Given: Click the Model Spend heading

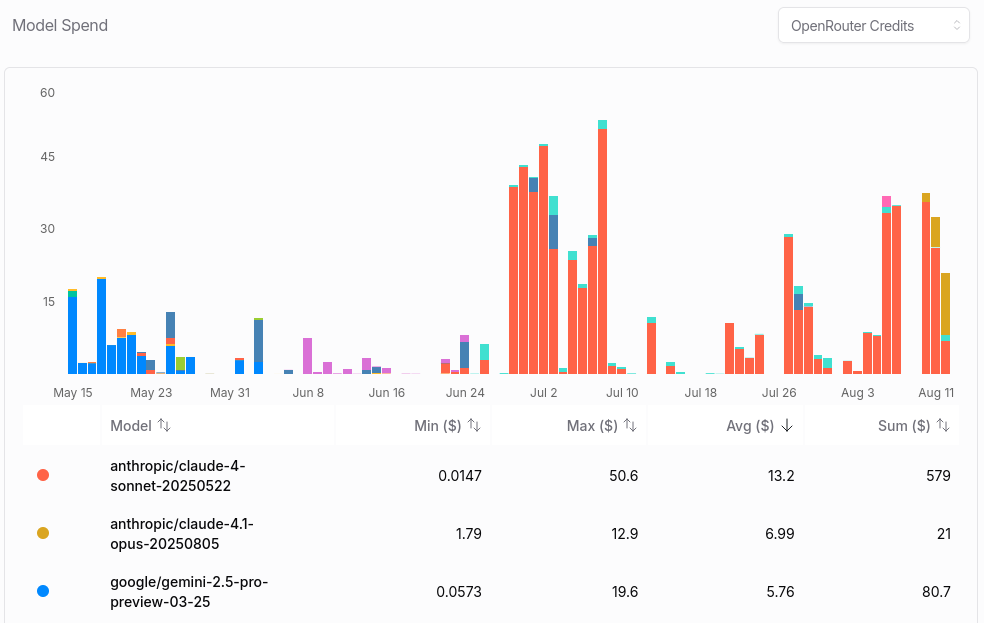Looking at the screenshot, I should coord(60,26).
